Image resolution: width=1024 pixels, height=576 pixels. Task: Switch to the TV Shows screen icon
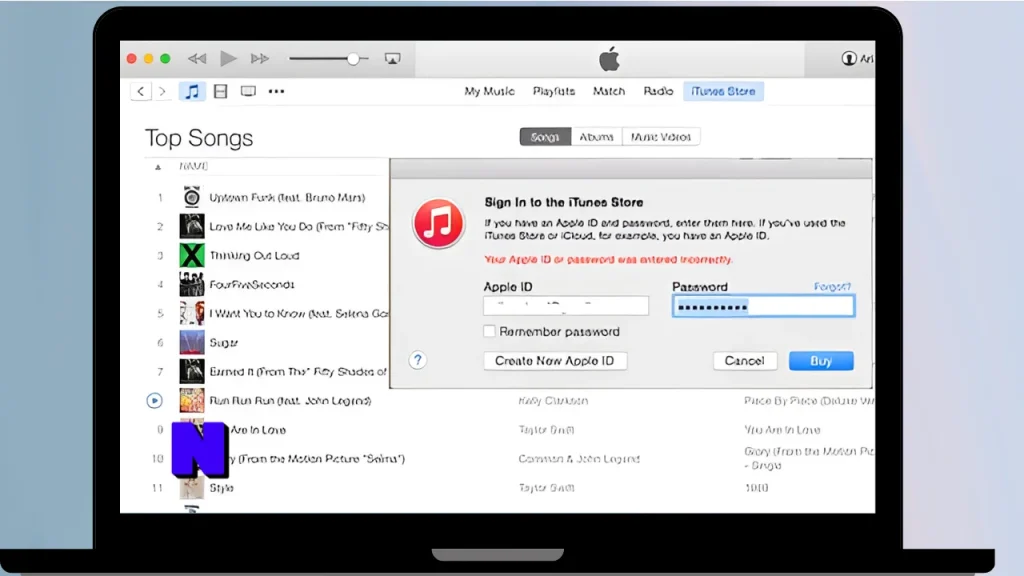[x=248, y=91]
